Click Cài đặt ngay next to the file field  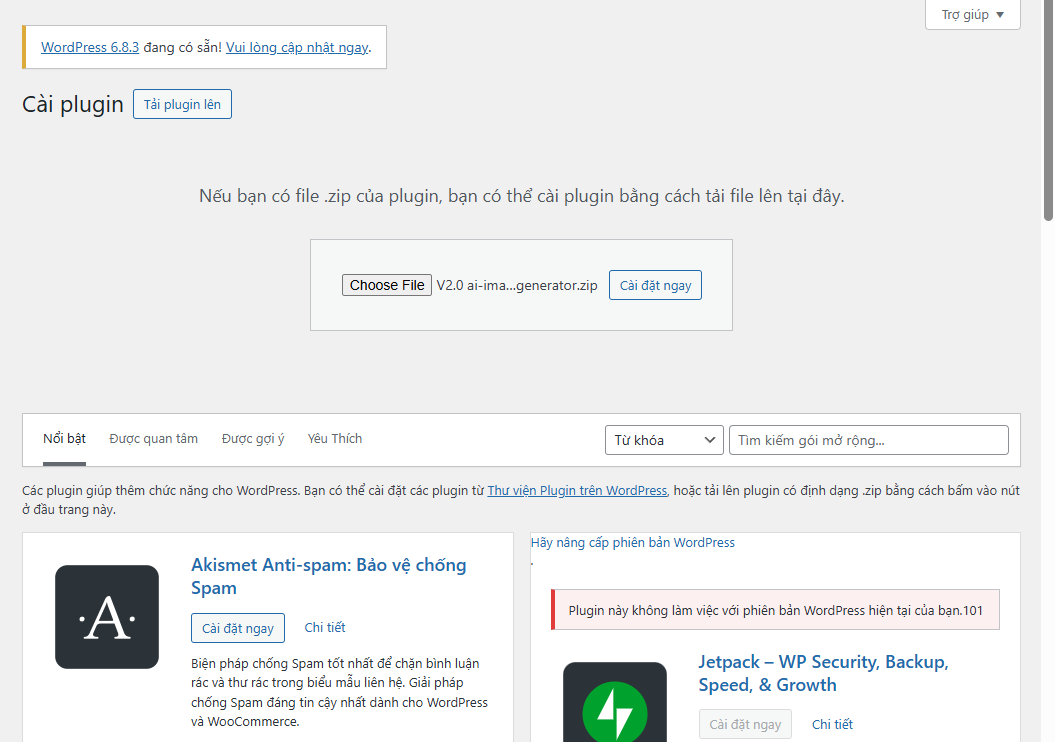point(655,284)
